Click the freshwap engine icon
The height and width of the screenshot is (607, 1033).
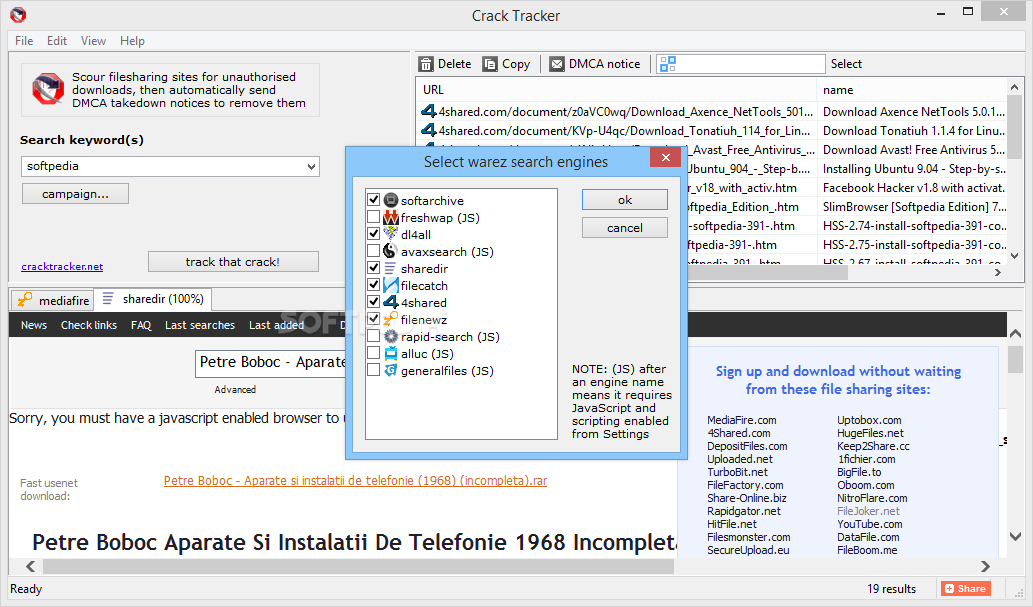coord(391,217)
